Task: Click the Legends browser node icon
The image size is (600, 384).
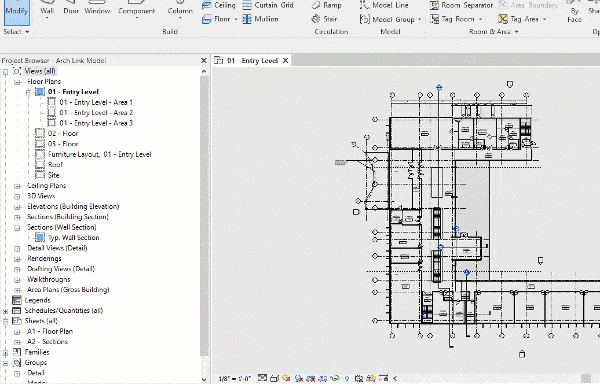Action: click(16, 300)
